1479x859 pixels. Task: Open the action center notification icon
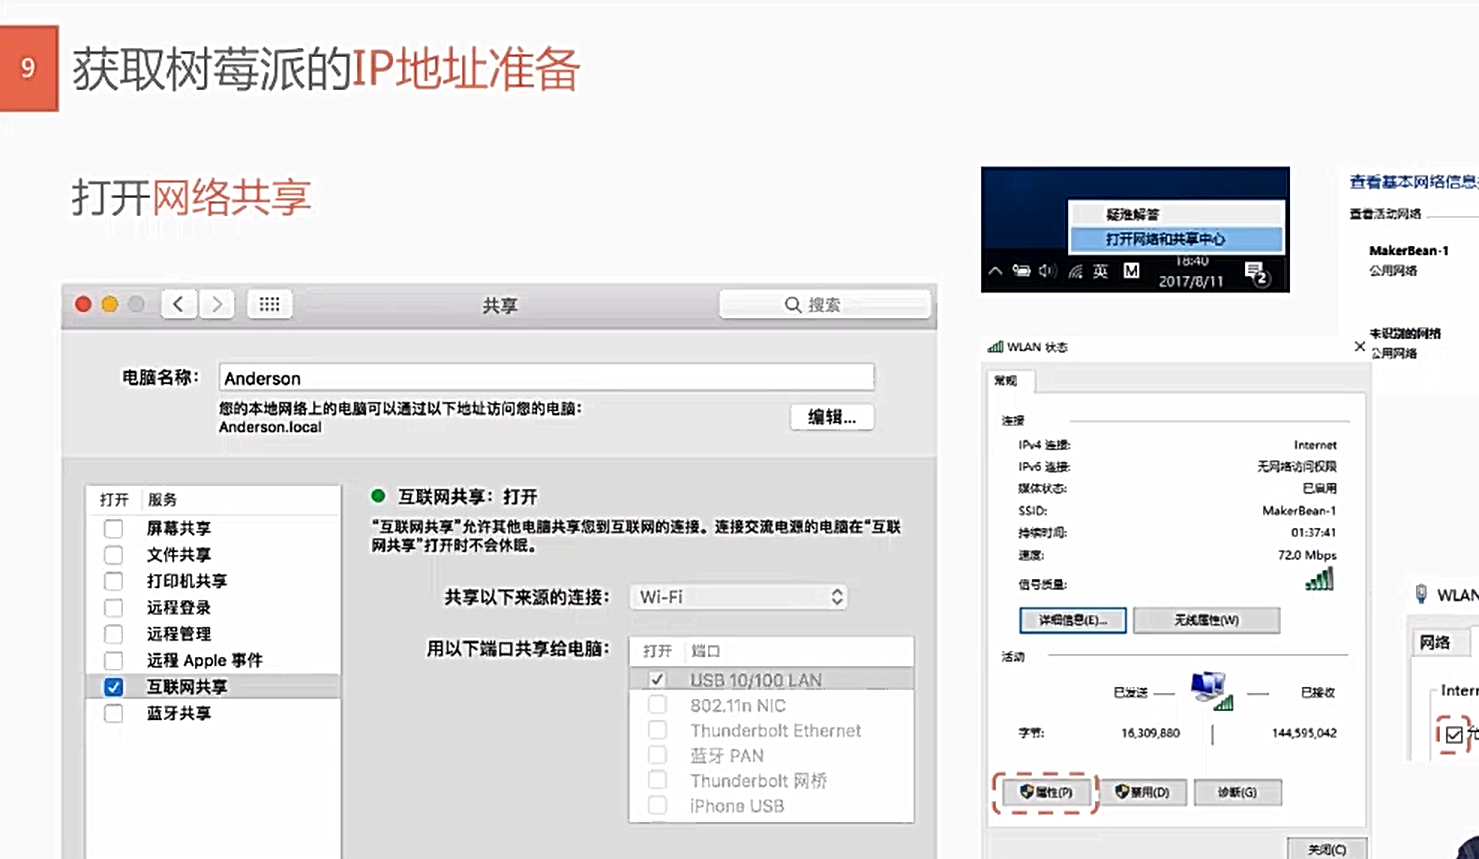1257,272
